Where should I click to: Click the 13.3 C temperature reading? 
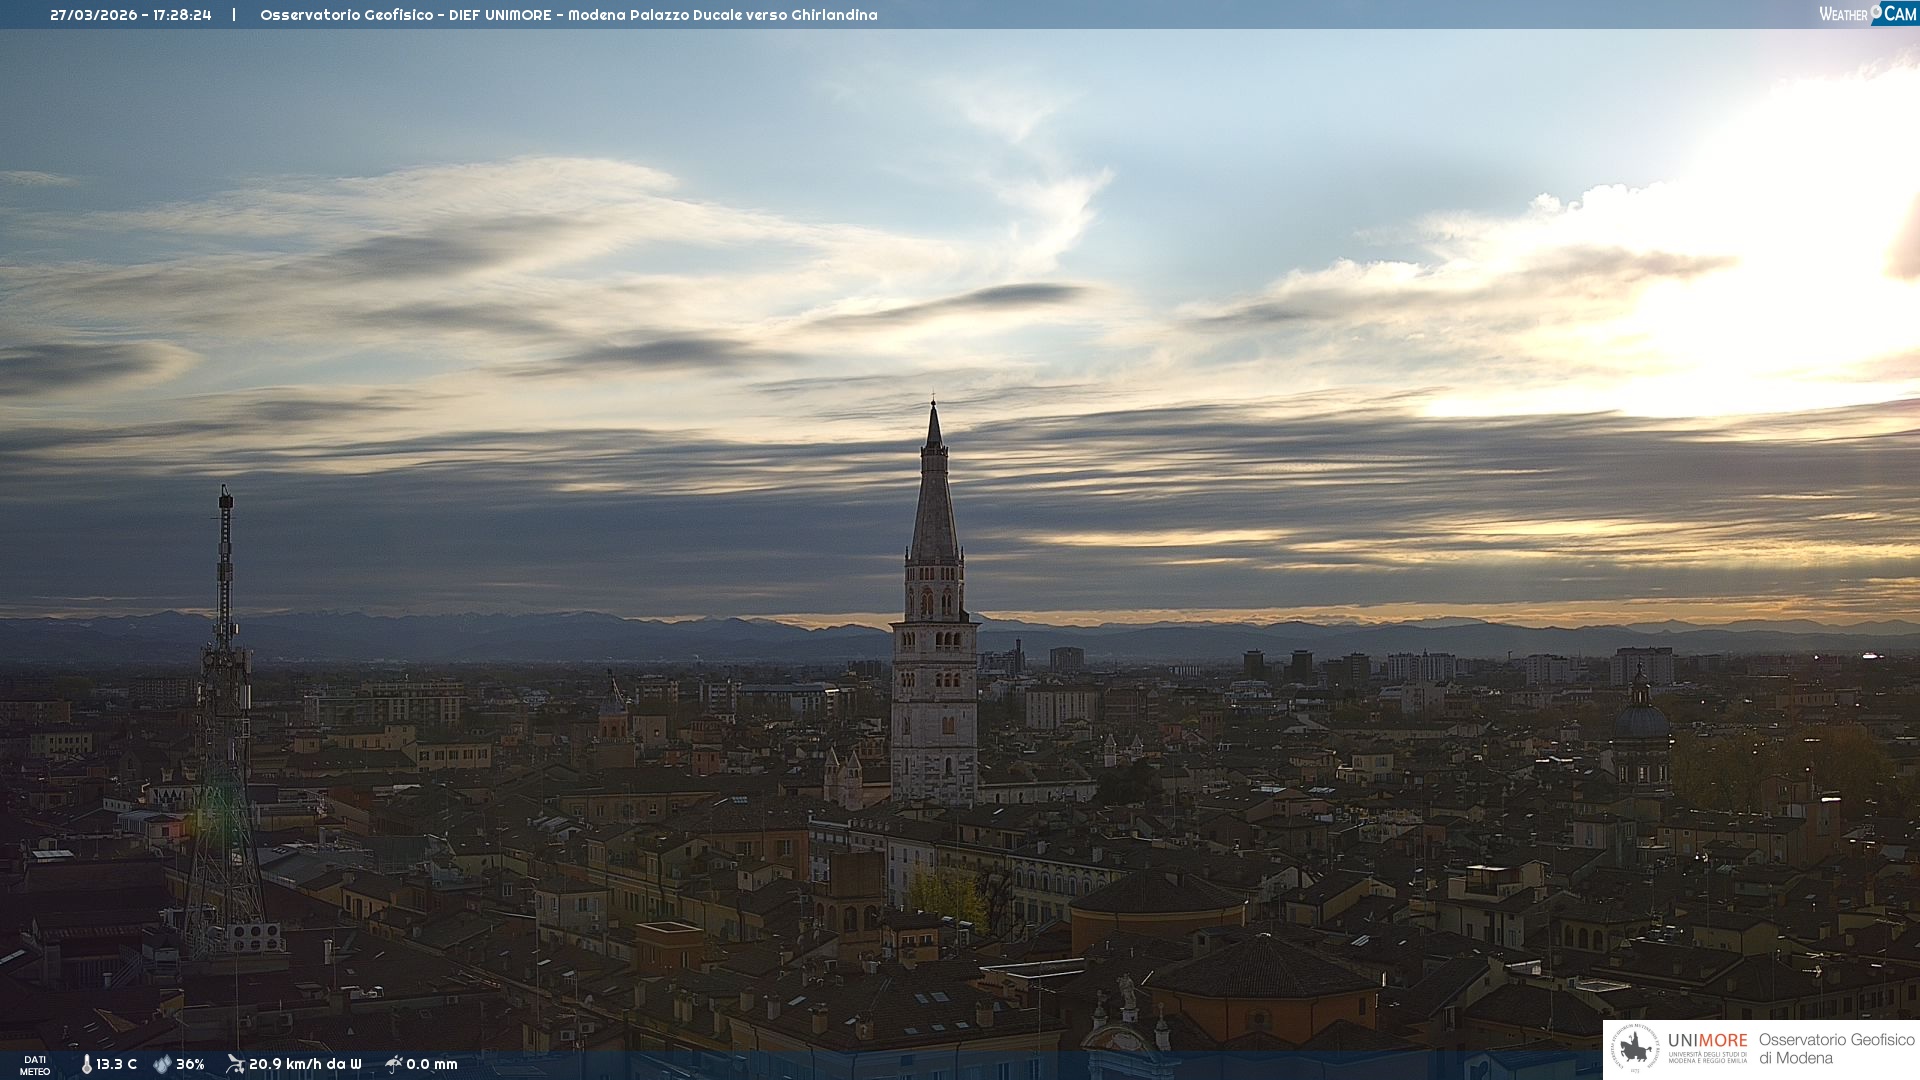pyautogui.click(x=116, y=1064)
